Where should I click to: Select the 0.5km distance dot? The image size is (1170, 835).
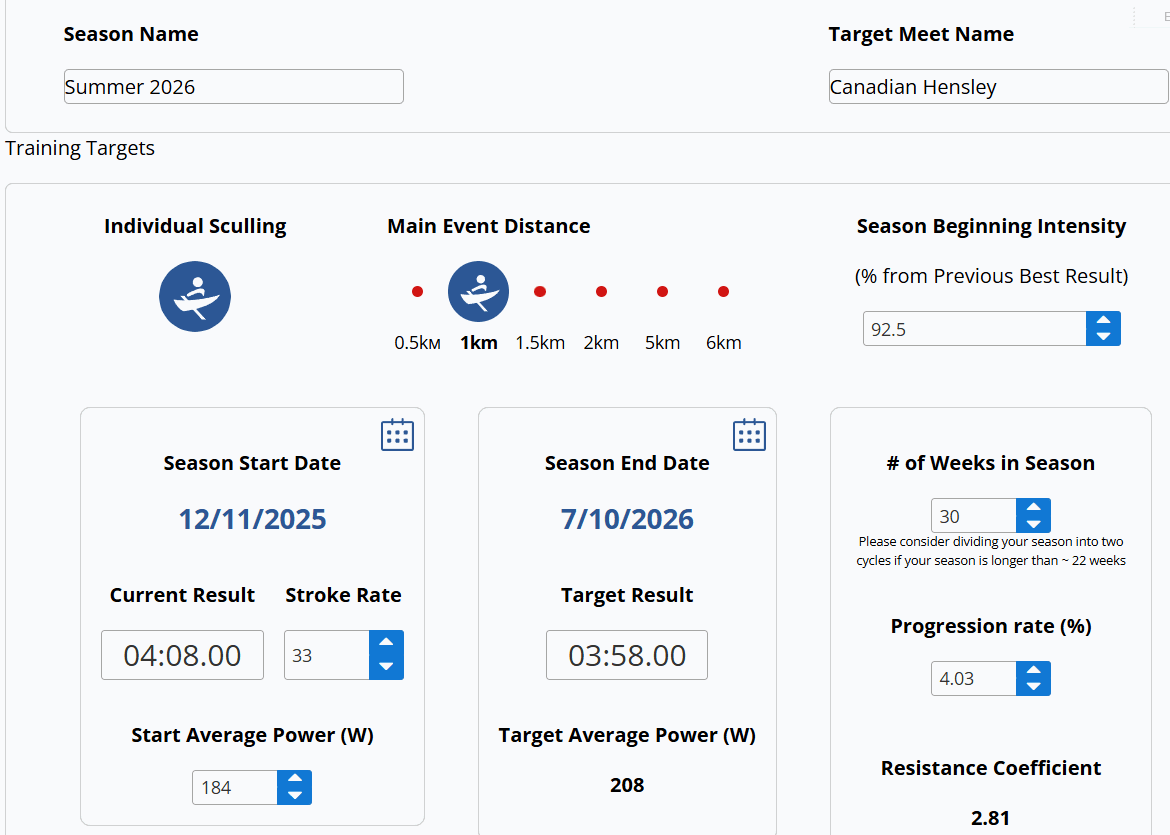point(417,292)
